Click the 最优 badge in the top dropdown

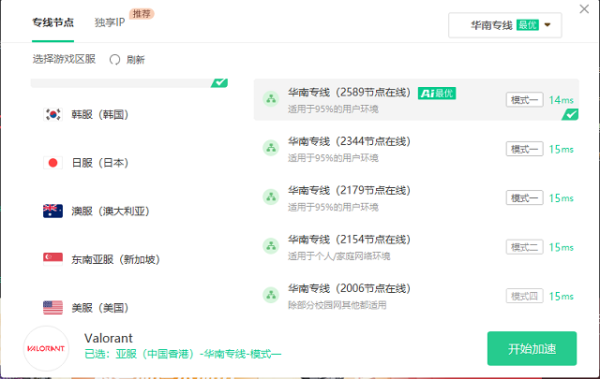[x=527, y=25]
